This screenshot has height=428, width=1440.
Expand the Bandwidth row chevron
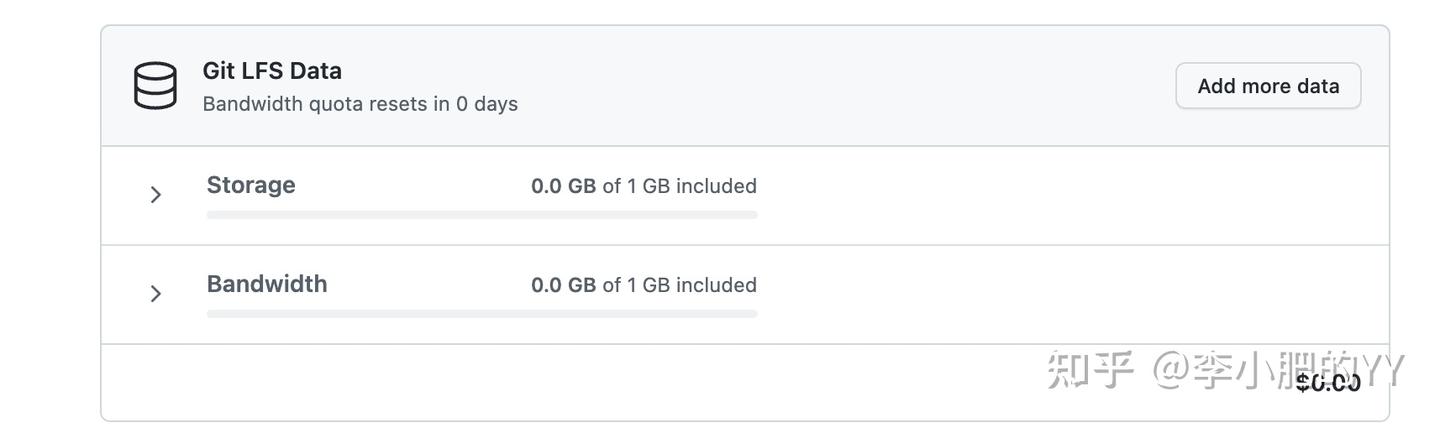pos(155,294)
